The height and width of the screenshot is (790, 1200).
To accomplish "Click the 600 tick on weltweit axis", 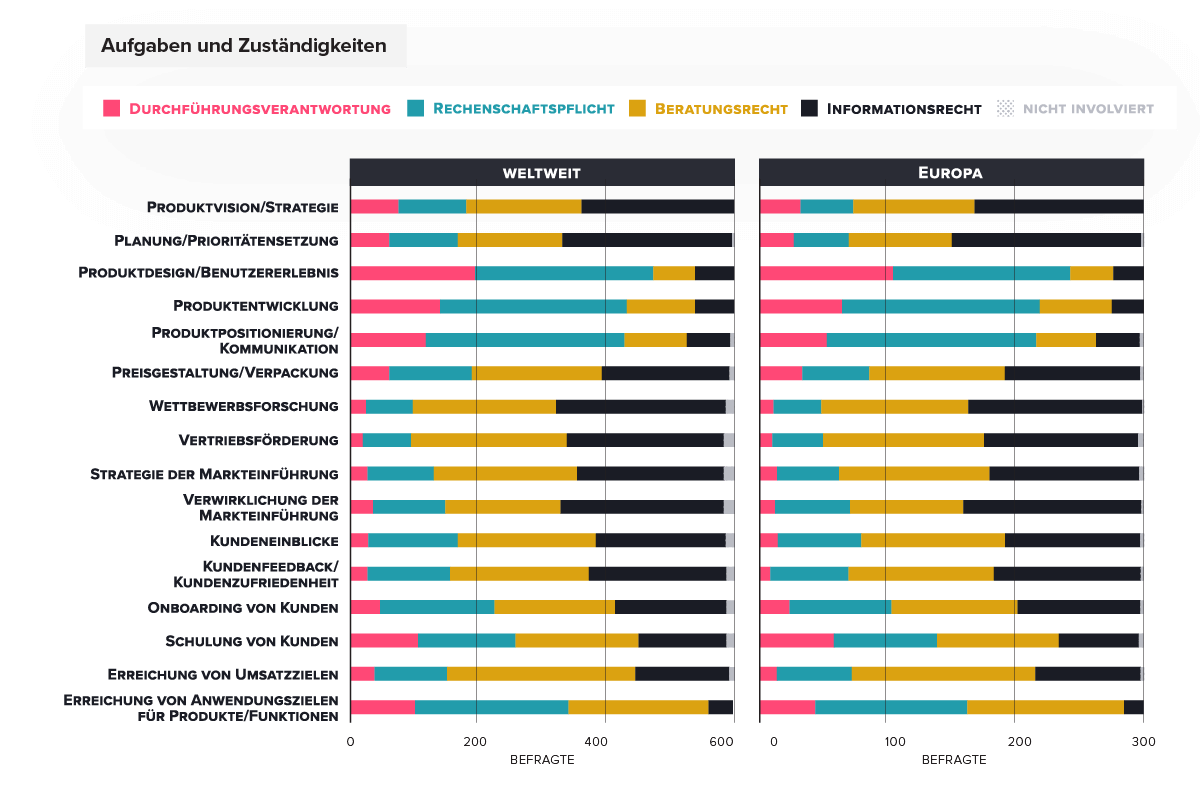I will click(721, 742).
